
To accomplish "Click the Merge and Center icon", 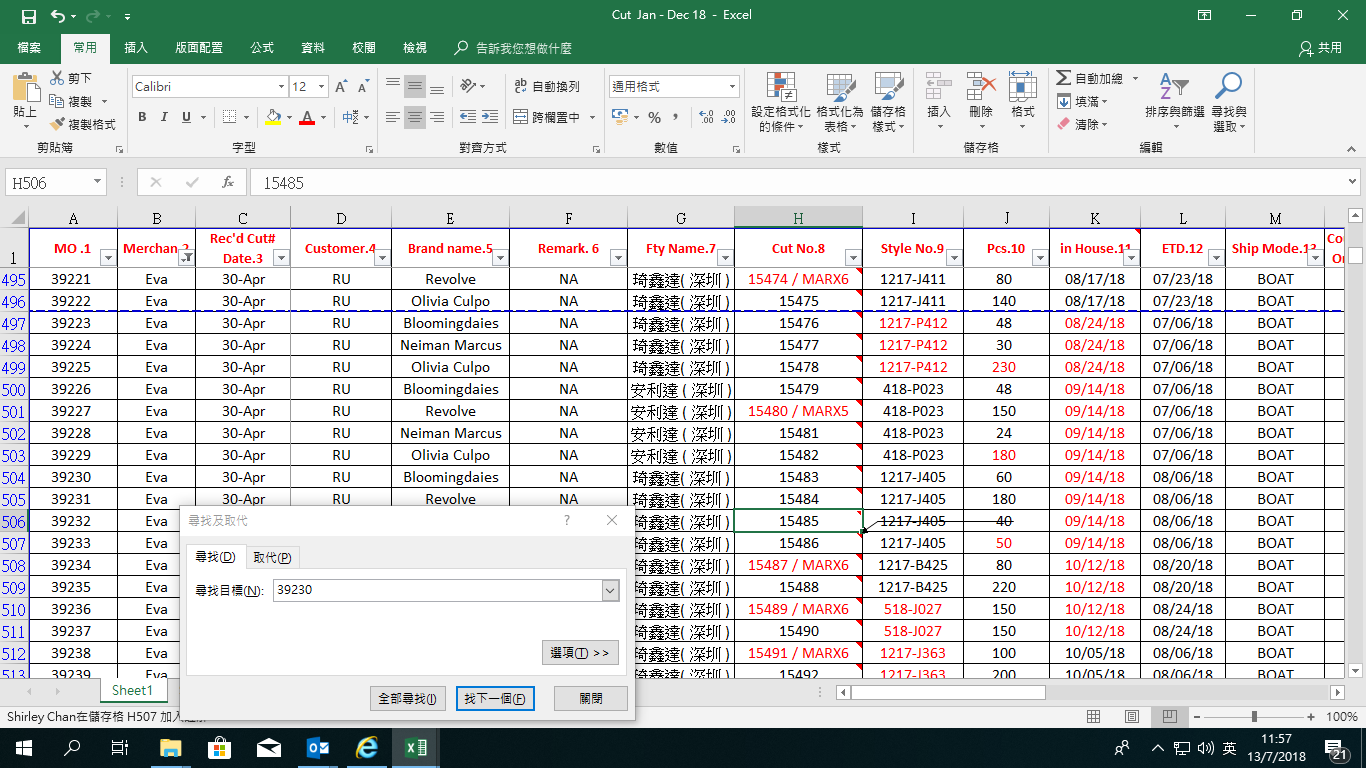I will [x=521, y=117].
